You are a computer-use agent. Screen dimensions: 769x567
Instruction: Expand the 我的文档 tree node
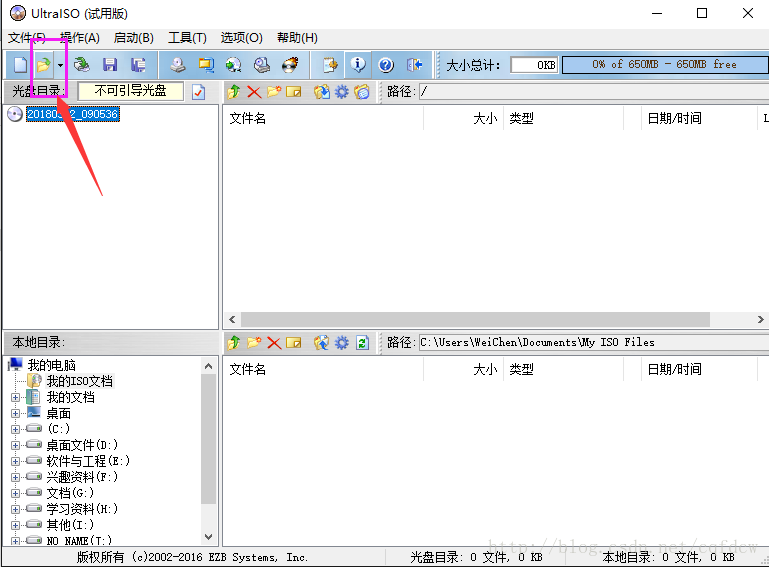[15, 397]
